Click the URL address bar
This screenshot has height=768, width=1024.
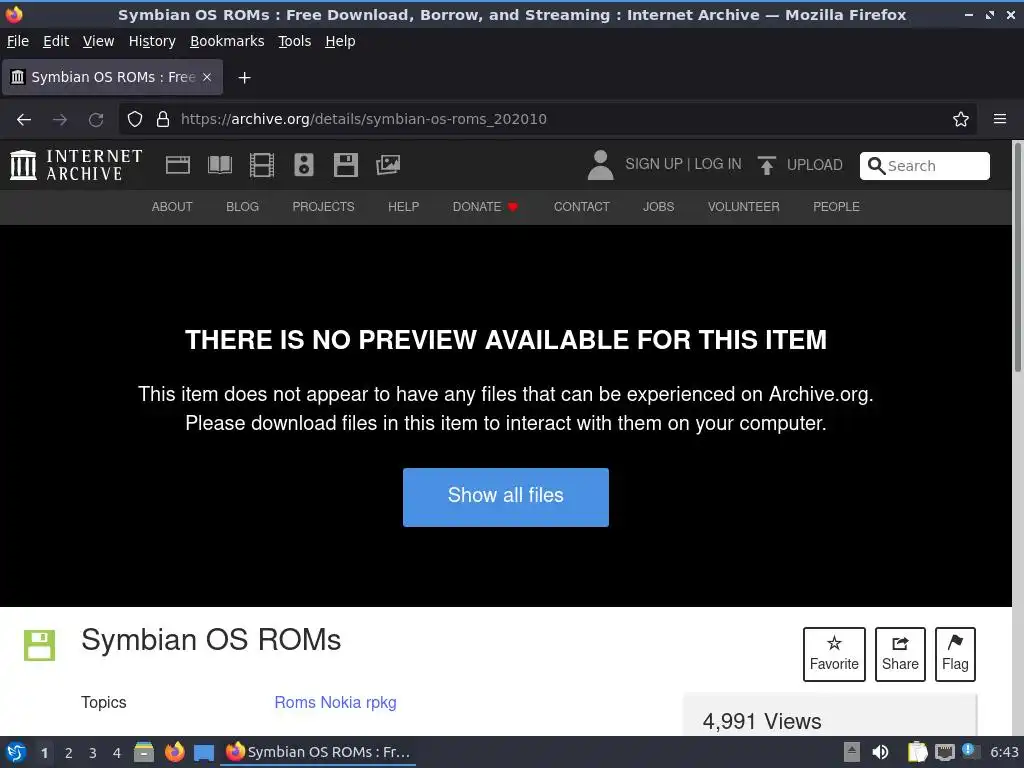click(x=549, y=119)
